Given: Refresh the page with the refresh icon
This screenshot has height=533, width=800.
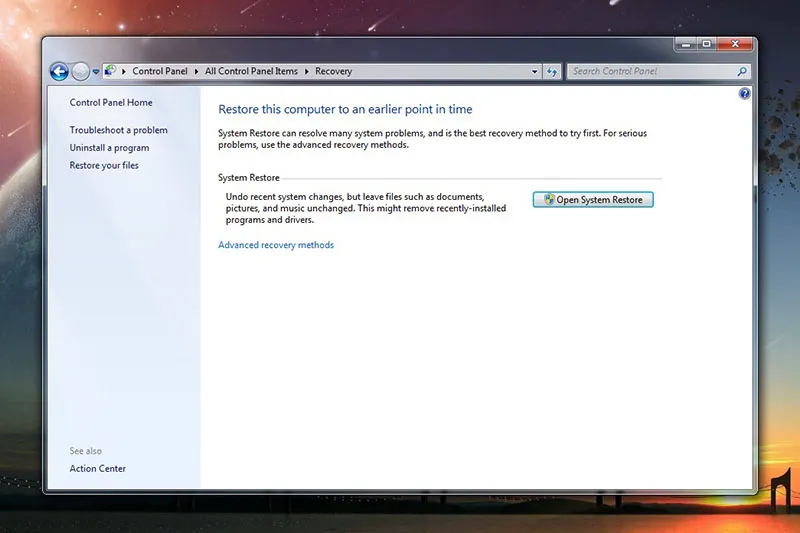Looking at the screenshot, I should [553, 72].
